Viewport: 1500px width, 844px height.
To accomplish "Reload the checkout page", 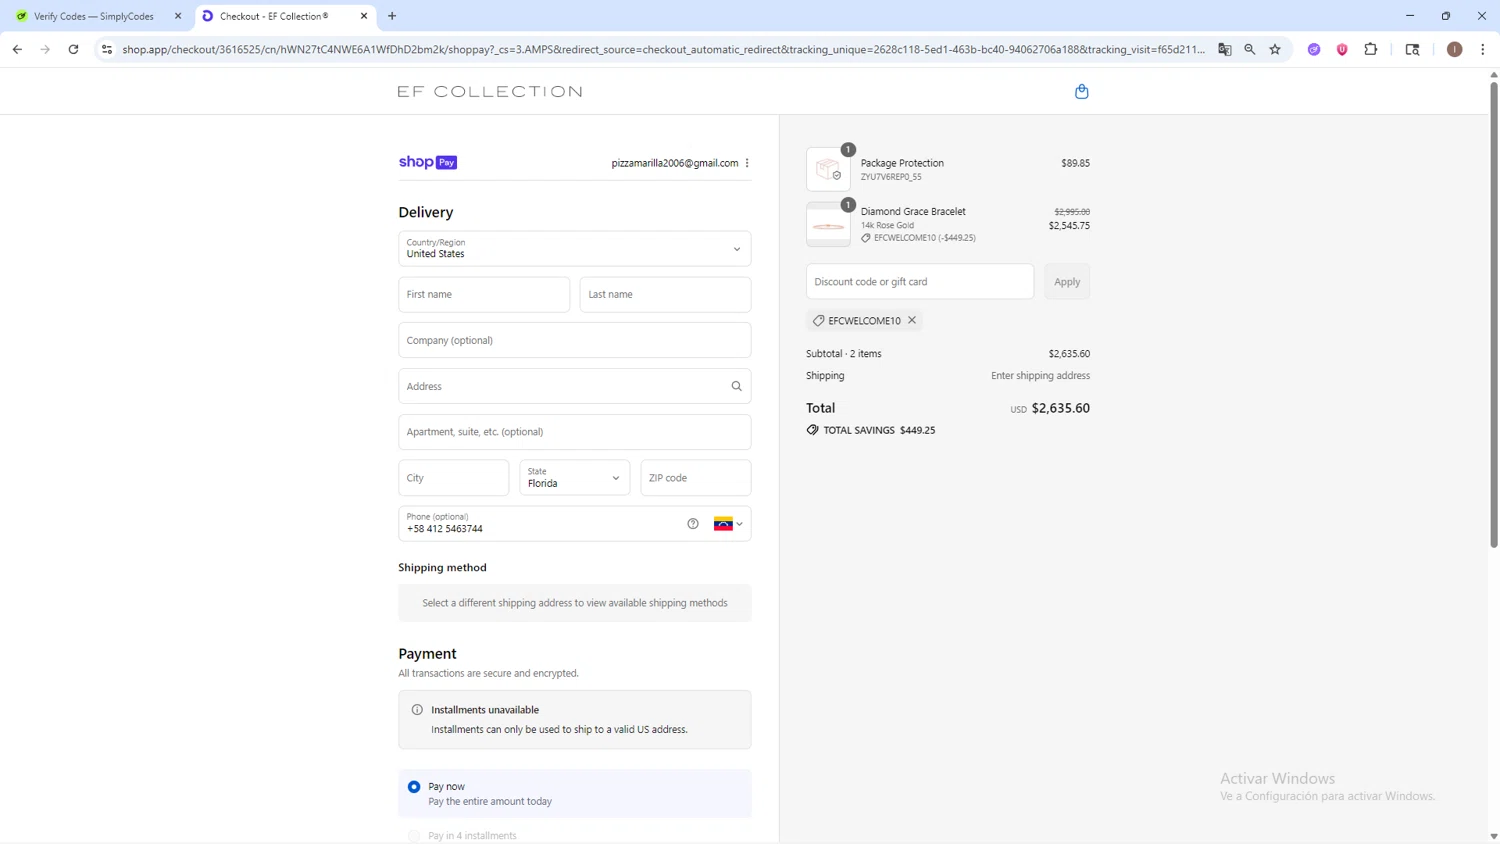I will click(73, 49).
